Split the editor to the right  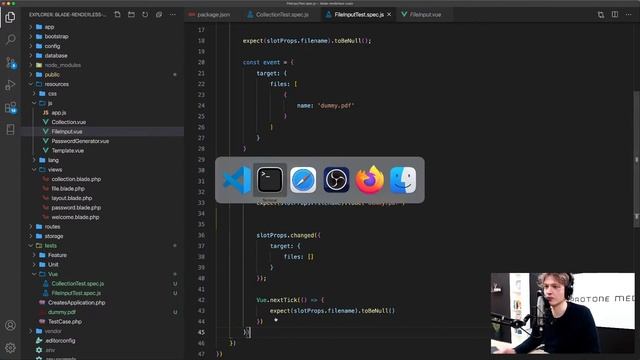[x=615, y=15]
